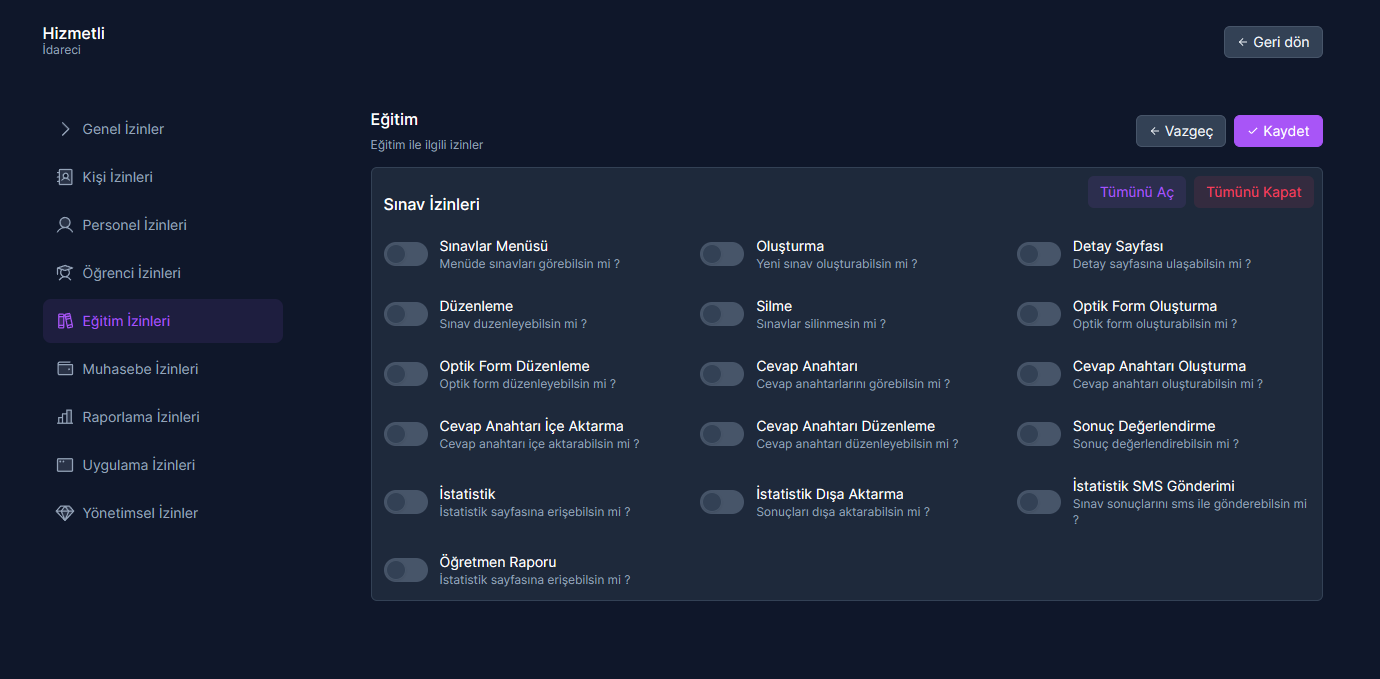Image resolution: width=1380 pixels, height=679 pixels.
Task: Click 'Eğitim ile ilgili izinler' subtitle
Action: coord(427,145)
